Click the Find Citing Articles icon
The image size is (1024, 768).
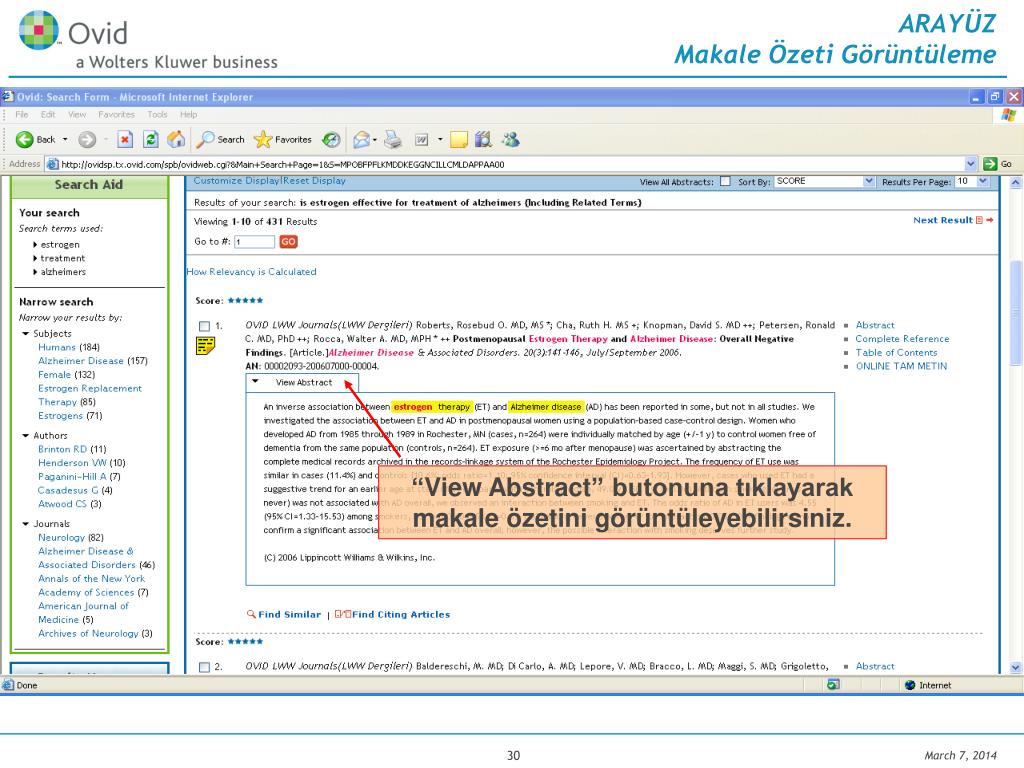pyautogui.click(x=343, y=614)
